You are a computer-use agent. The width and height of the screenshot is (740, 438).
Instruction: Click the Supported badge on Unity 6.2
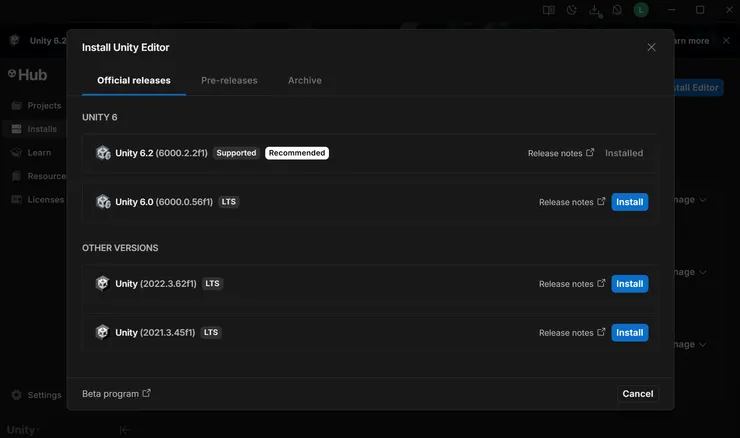(236, 153)
